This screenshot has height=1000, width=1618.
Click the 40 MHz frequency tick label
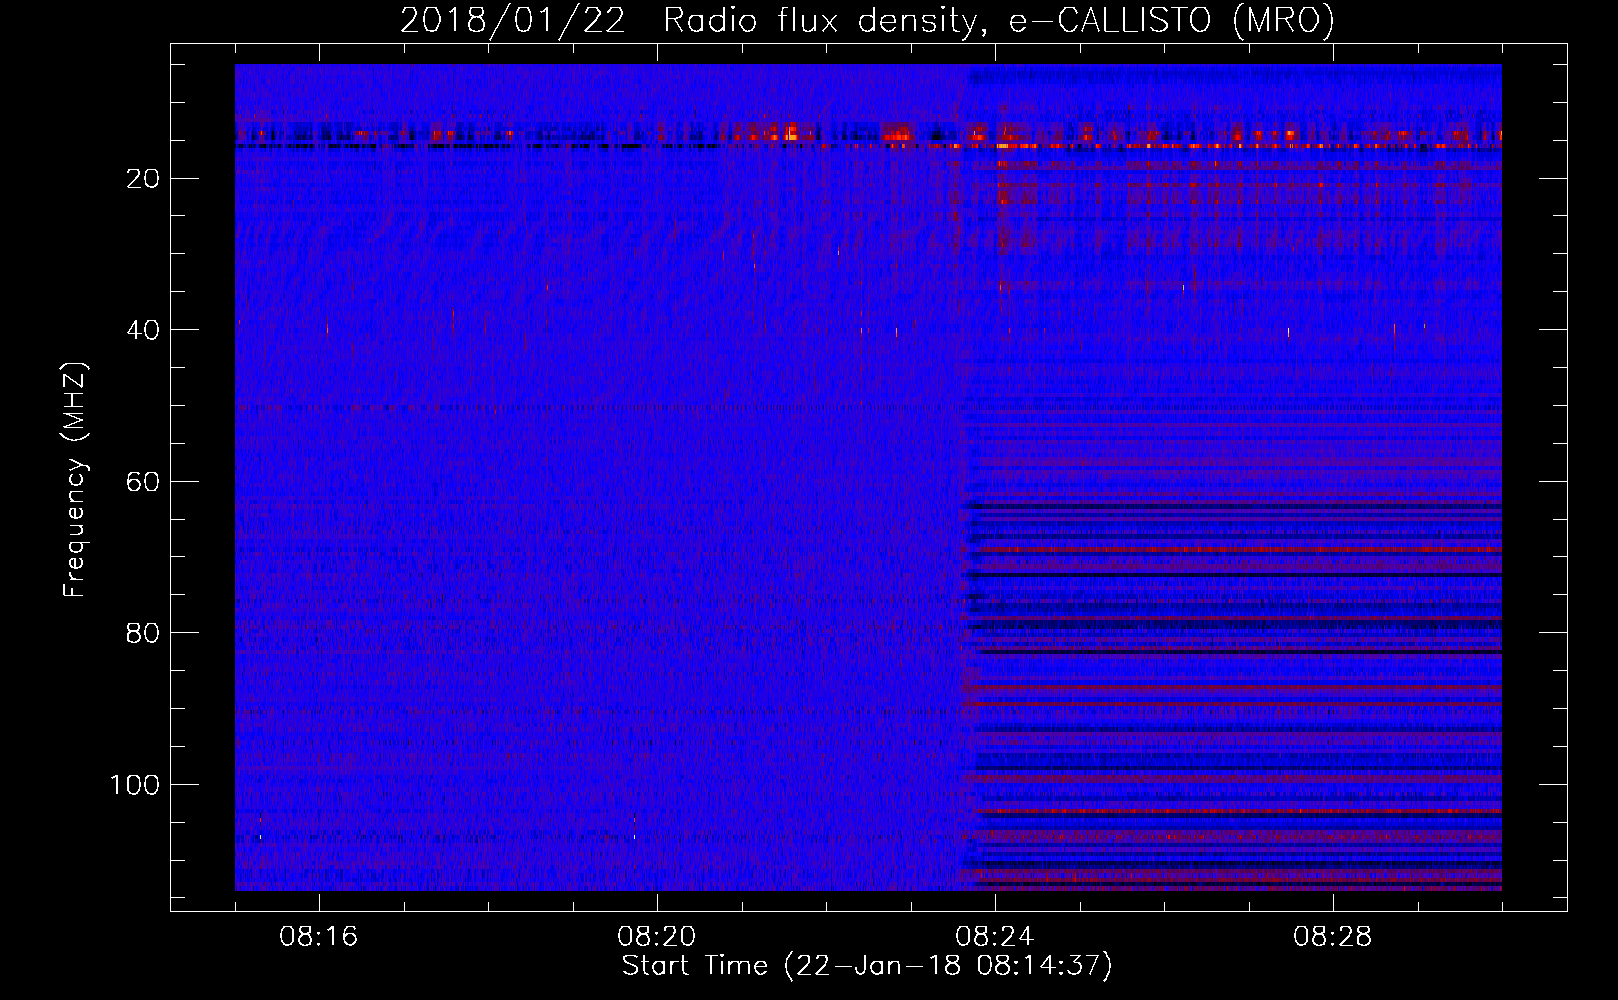pyautogui.click(x=144, y=330)
